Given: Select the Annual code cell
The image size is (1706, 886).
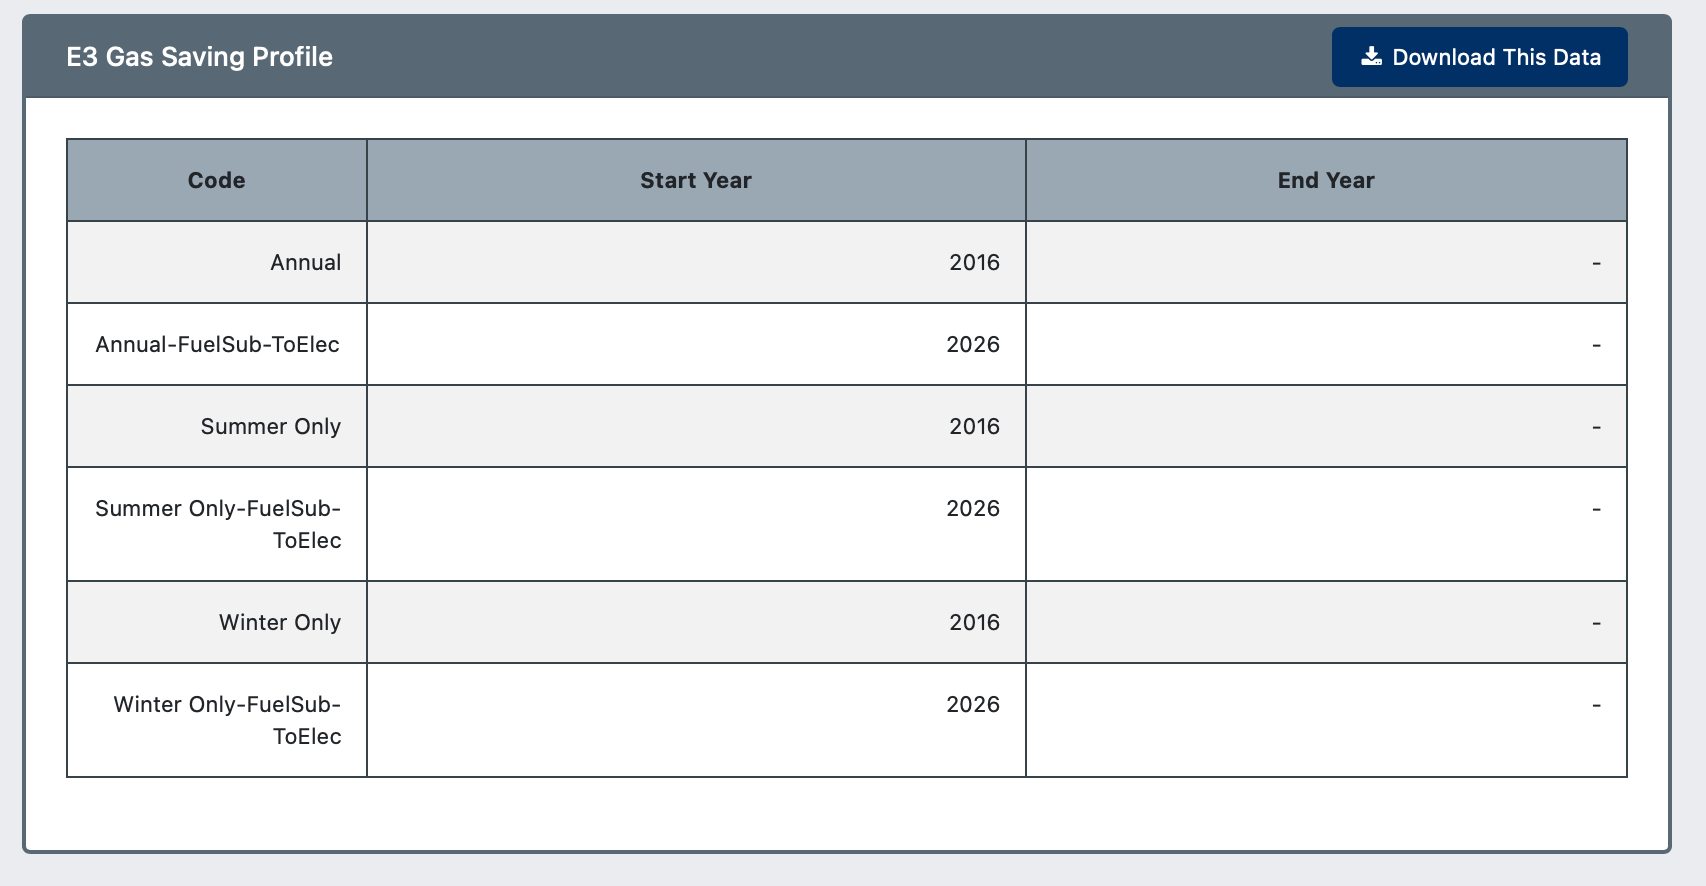Looking at the screenshot, I should coord(217,262).
